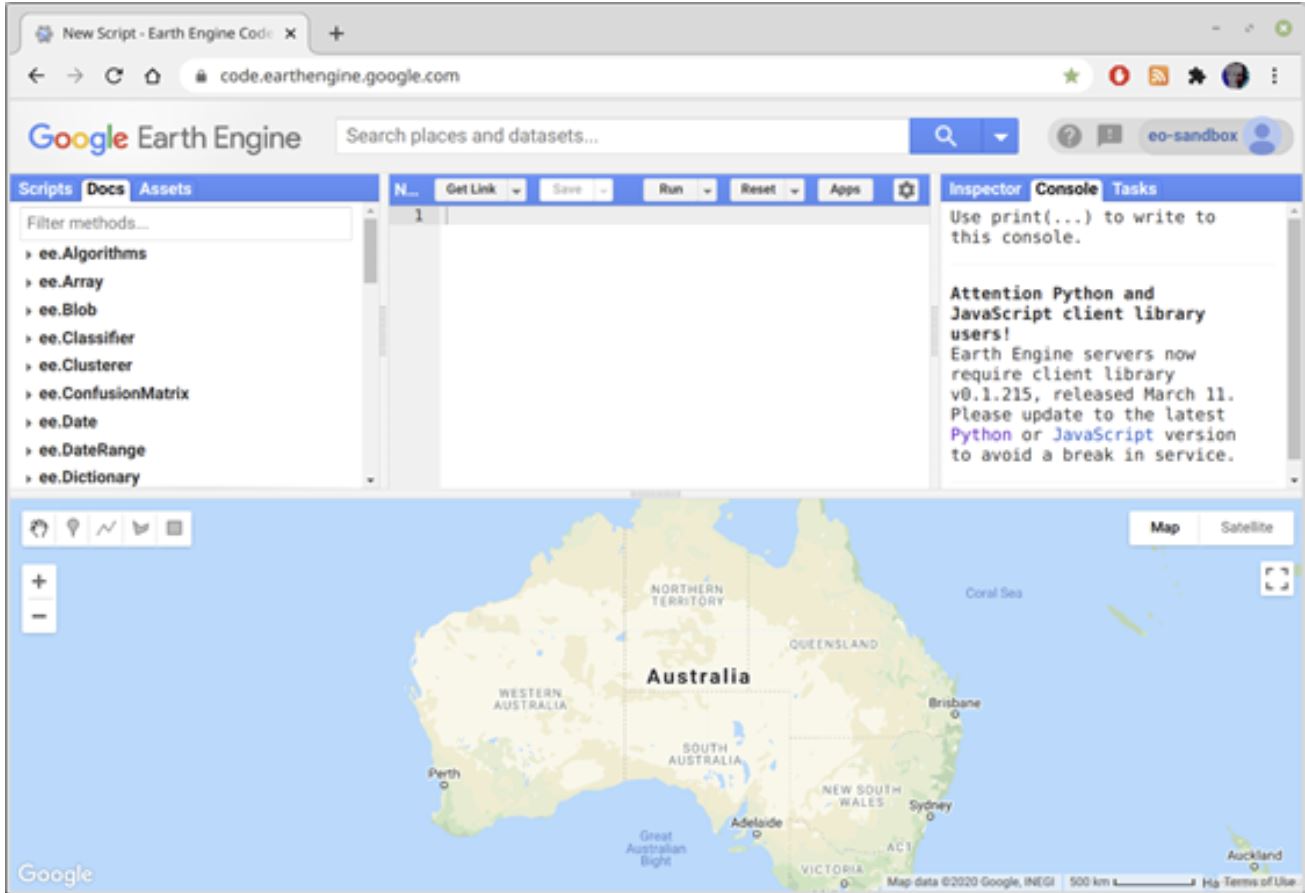Screen dimensions: 1305x893
Task: Click the Apps button
Action: coord(846,189)
